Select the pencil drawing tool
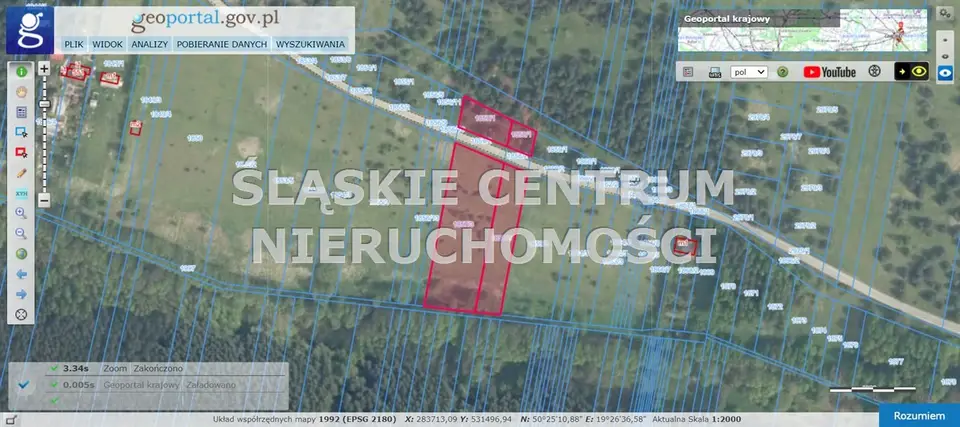The width and height of the screenshot is (960, 427). [21, 173]
